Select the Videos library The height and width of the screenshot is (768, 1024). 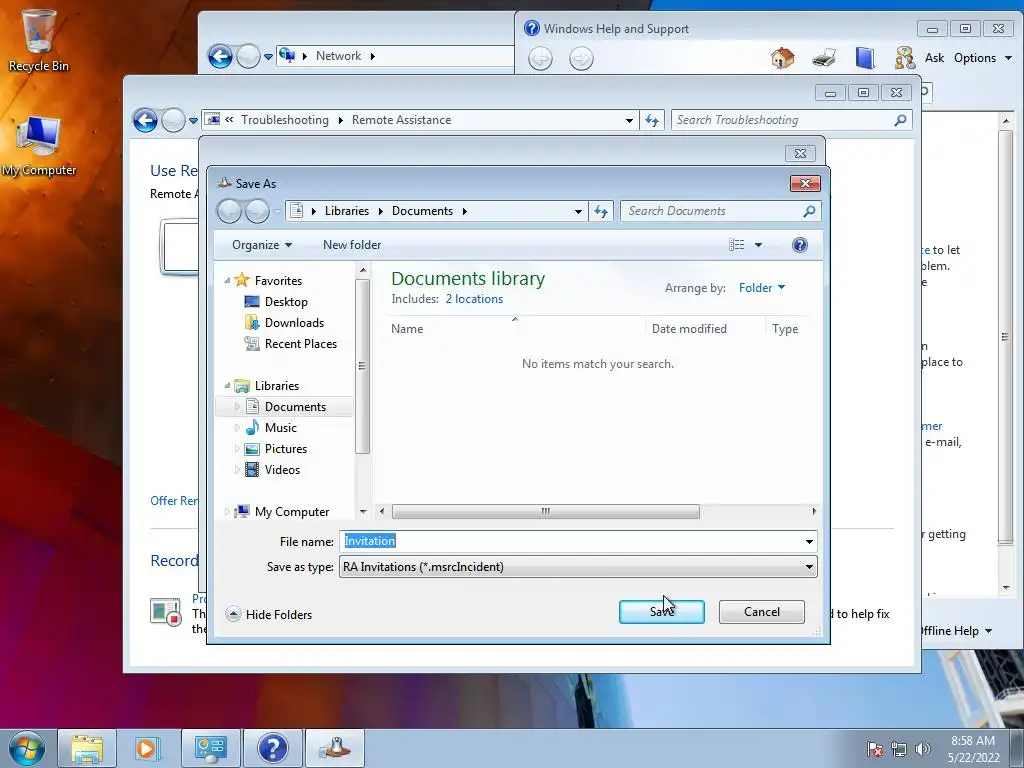(x=281, y=470)
